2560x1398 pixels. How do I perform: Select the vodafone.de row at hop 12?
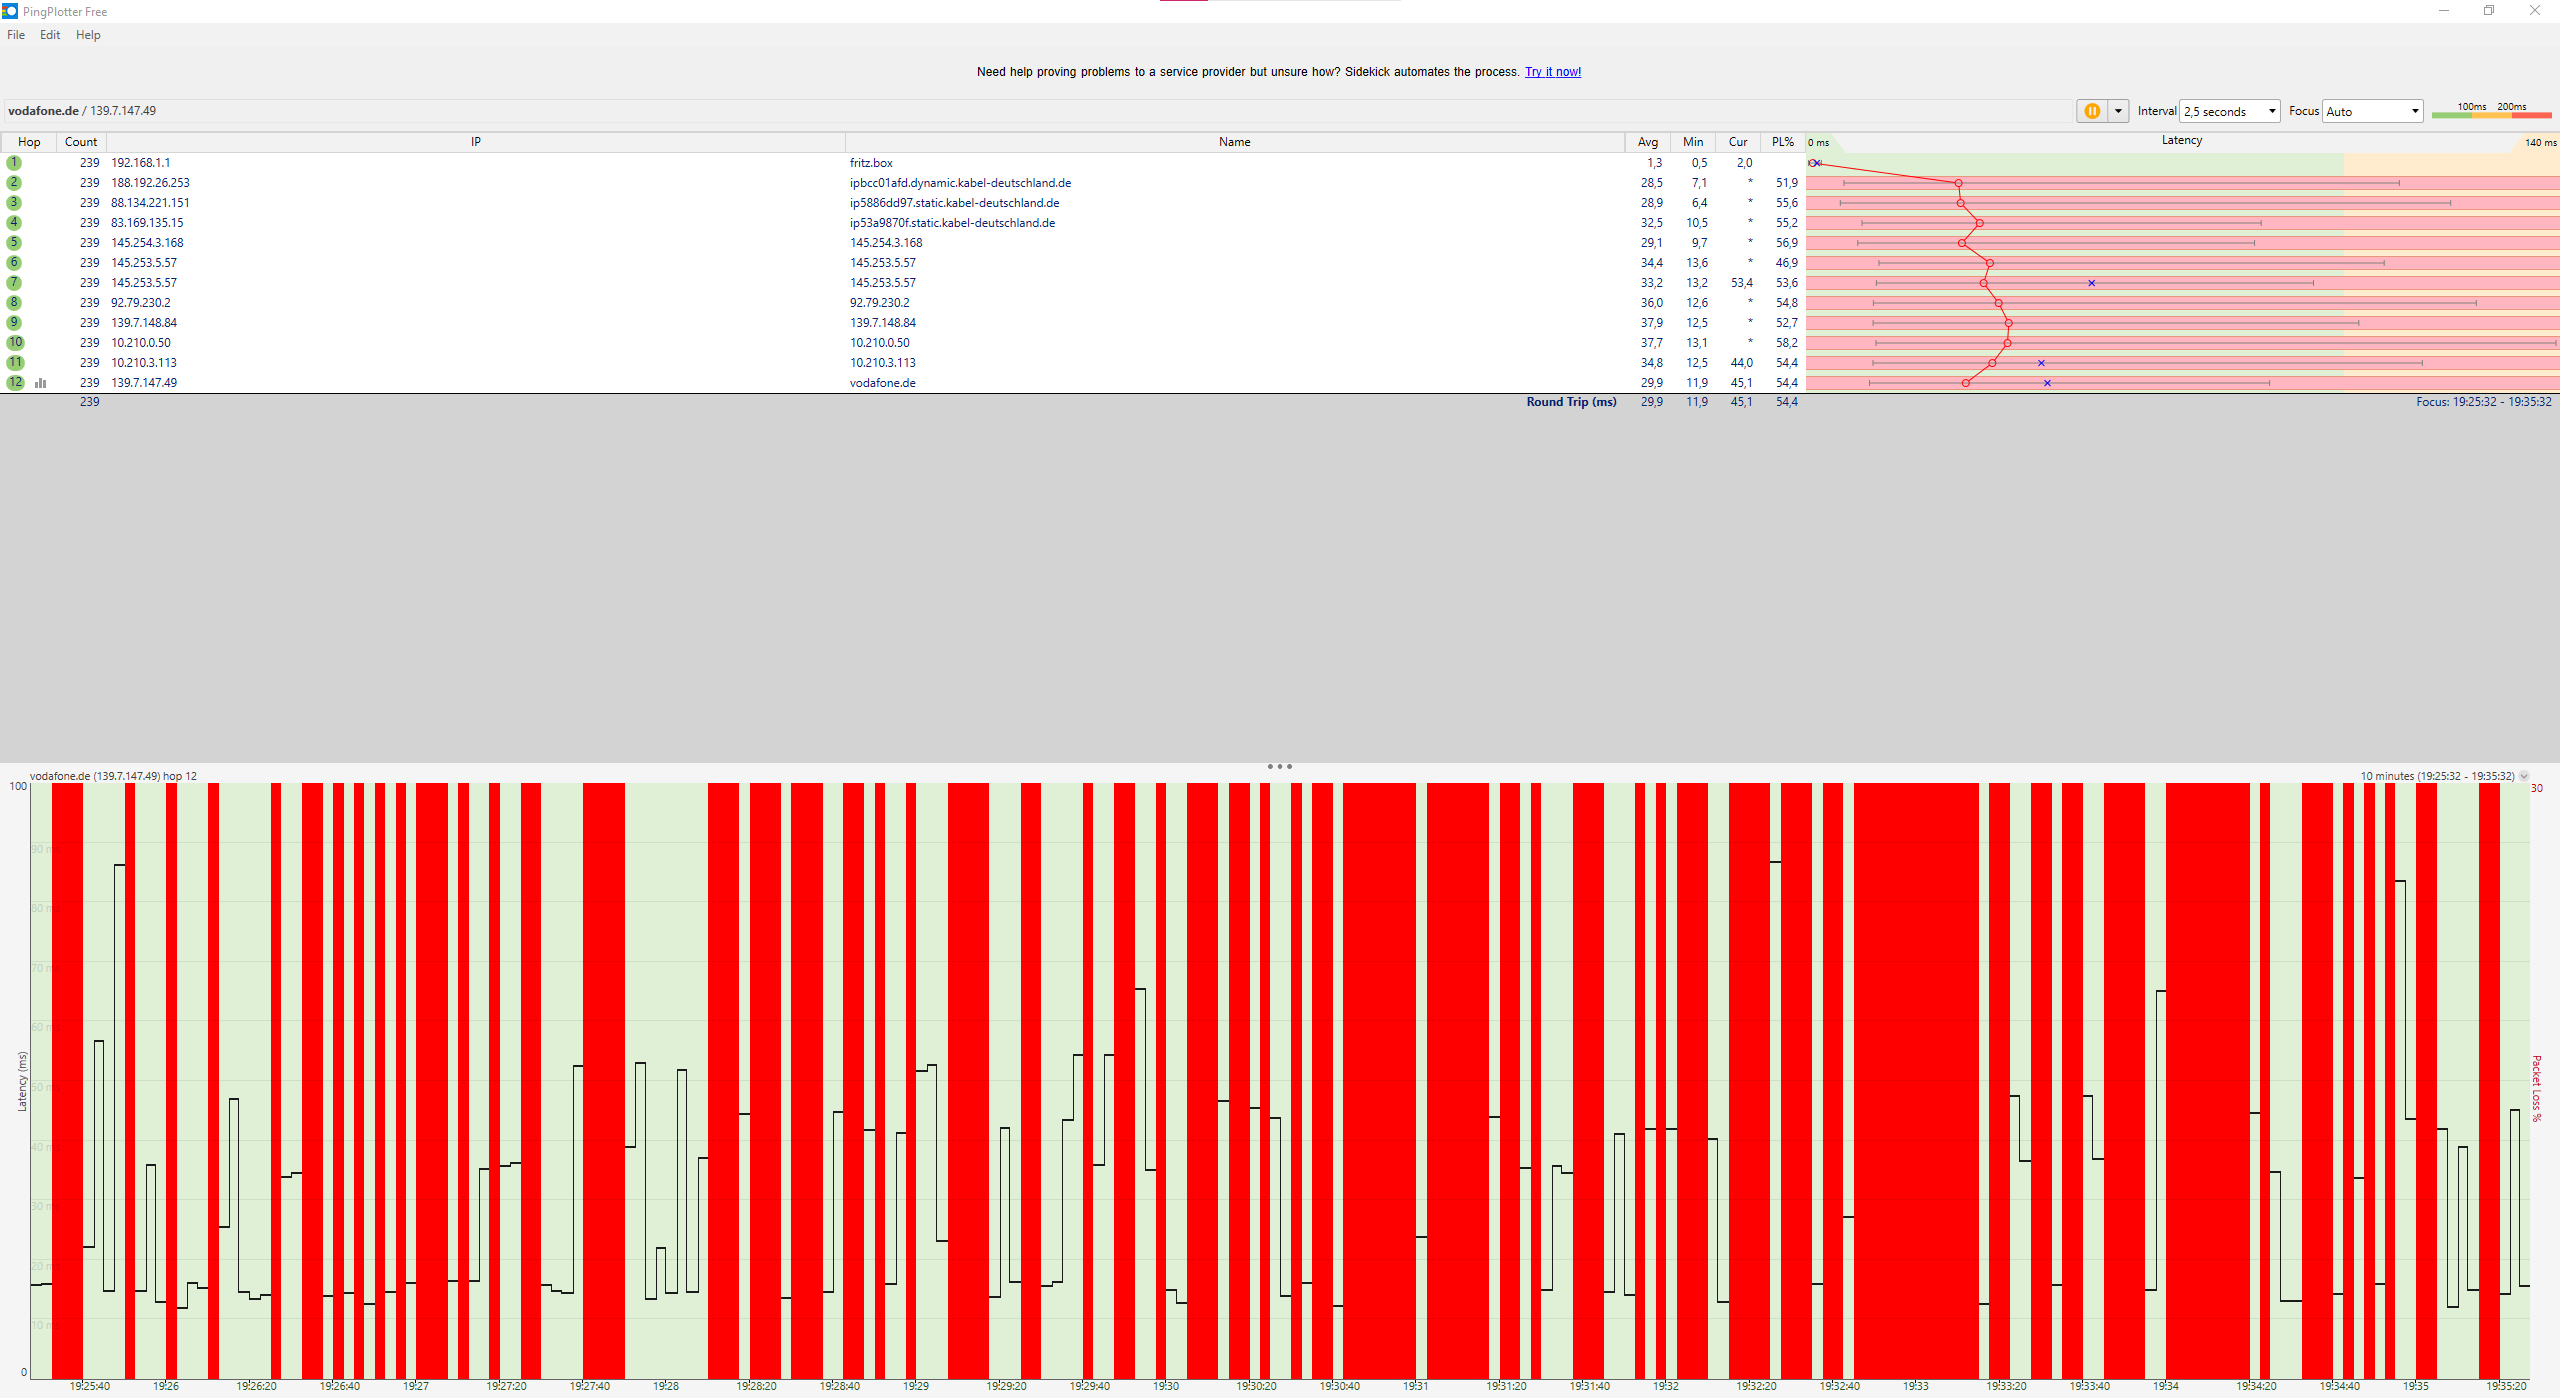882,383
